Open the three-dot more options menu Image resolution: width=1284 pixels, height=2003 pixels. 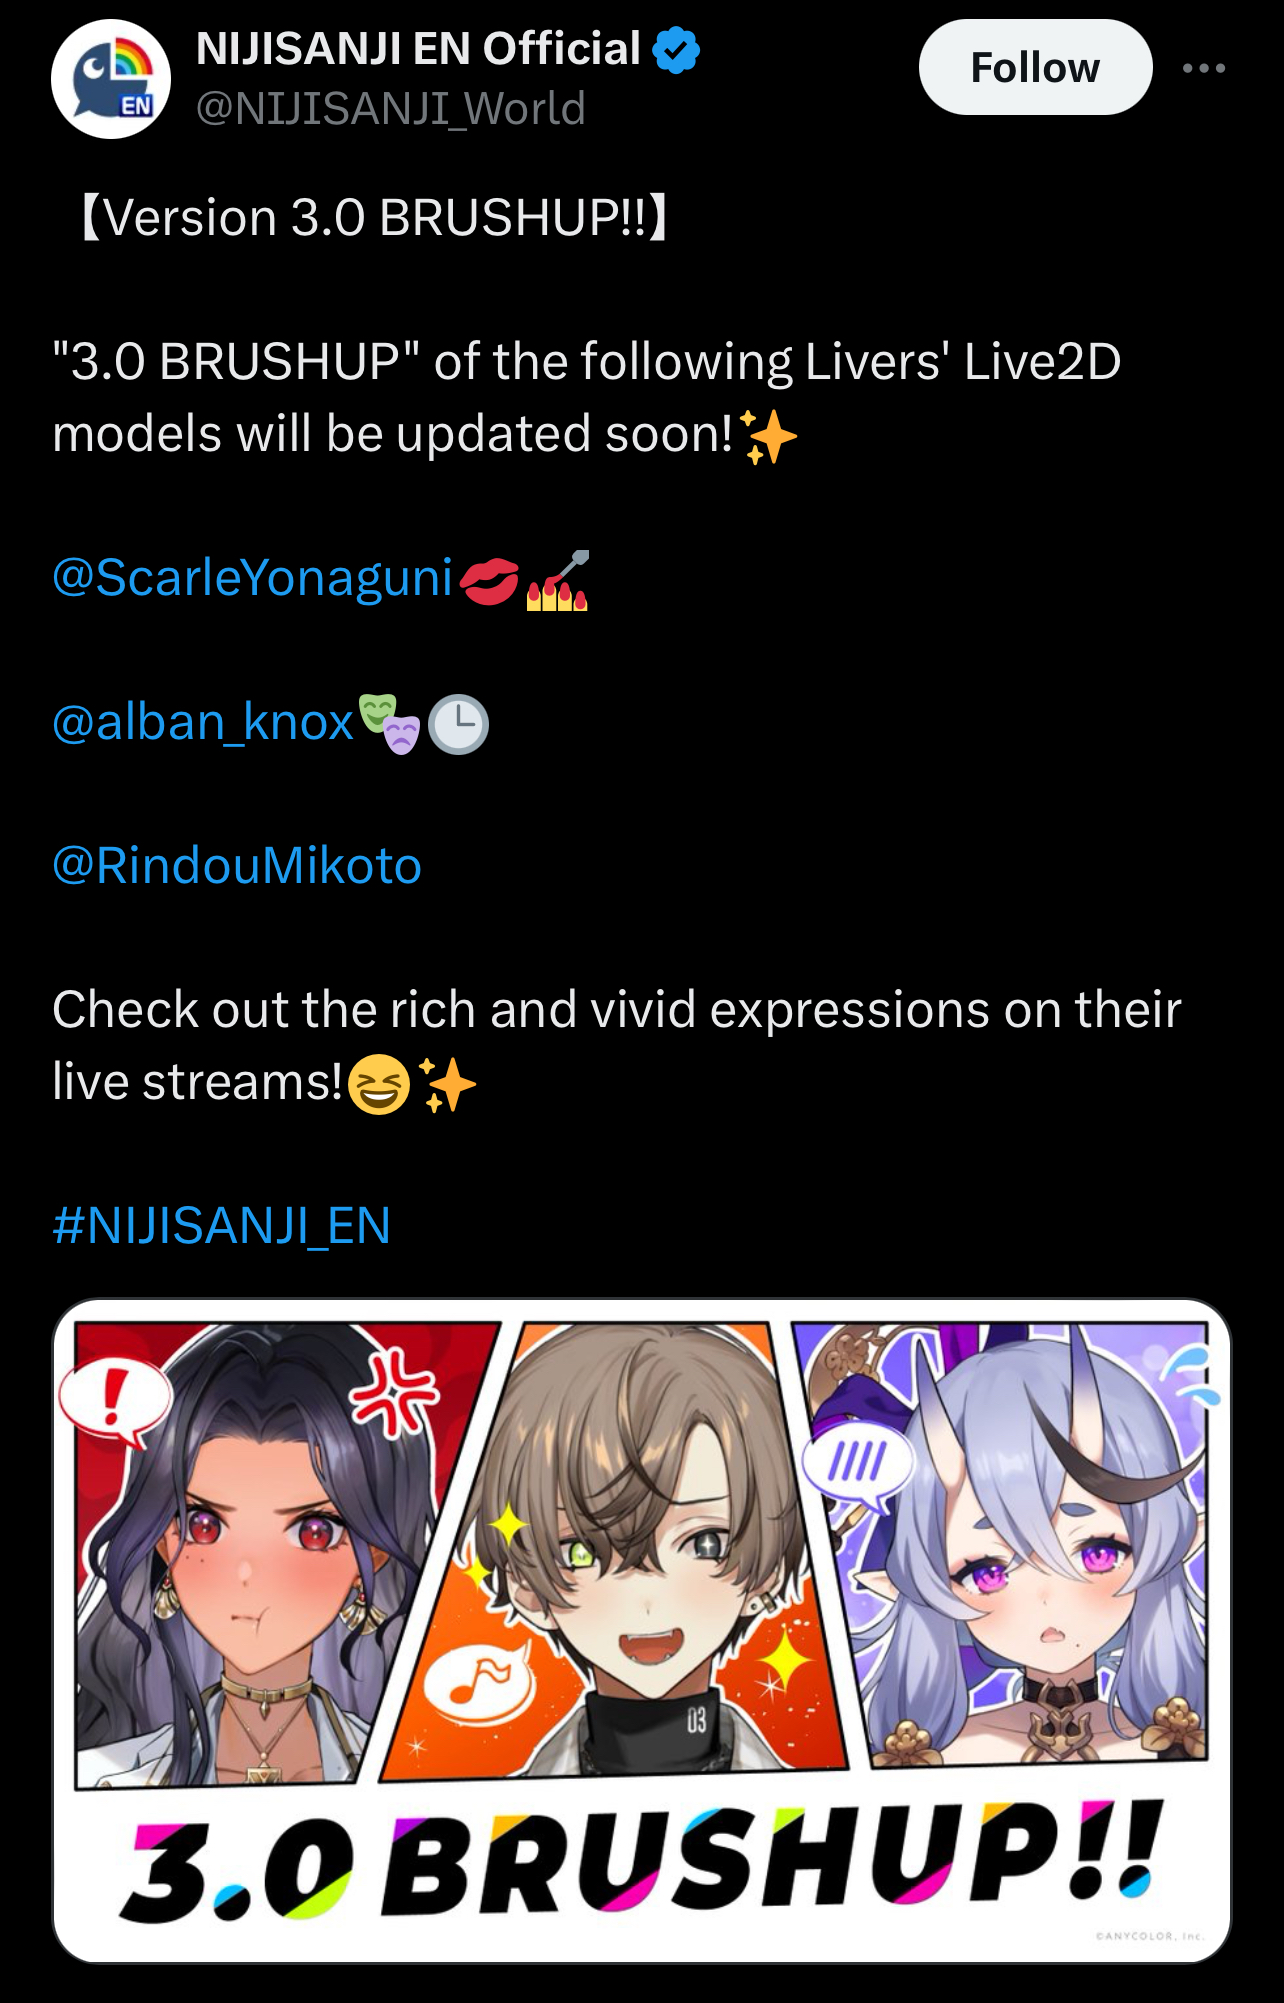1203,68
